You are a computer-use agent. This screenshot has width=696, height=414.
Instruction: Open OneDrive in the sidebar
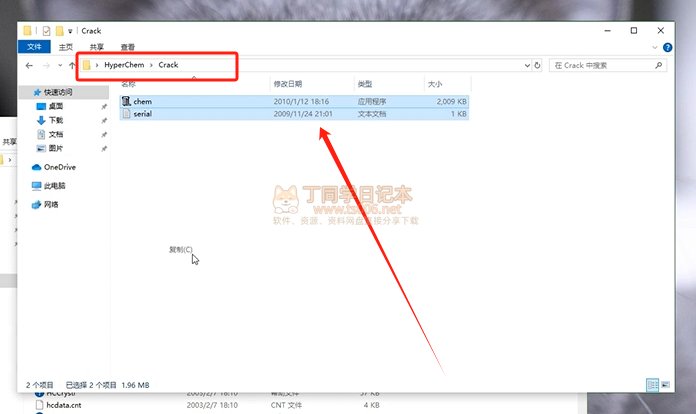(x=59, y=167)
